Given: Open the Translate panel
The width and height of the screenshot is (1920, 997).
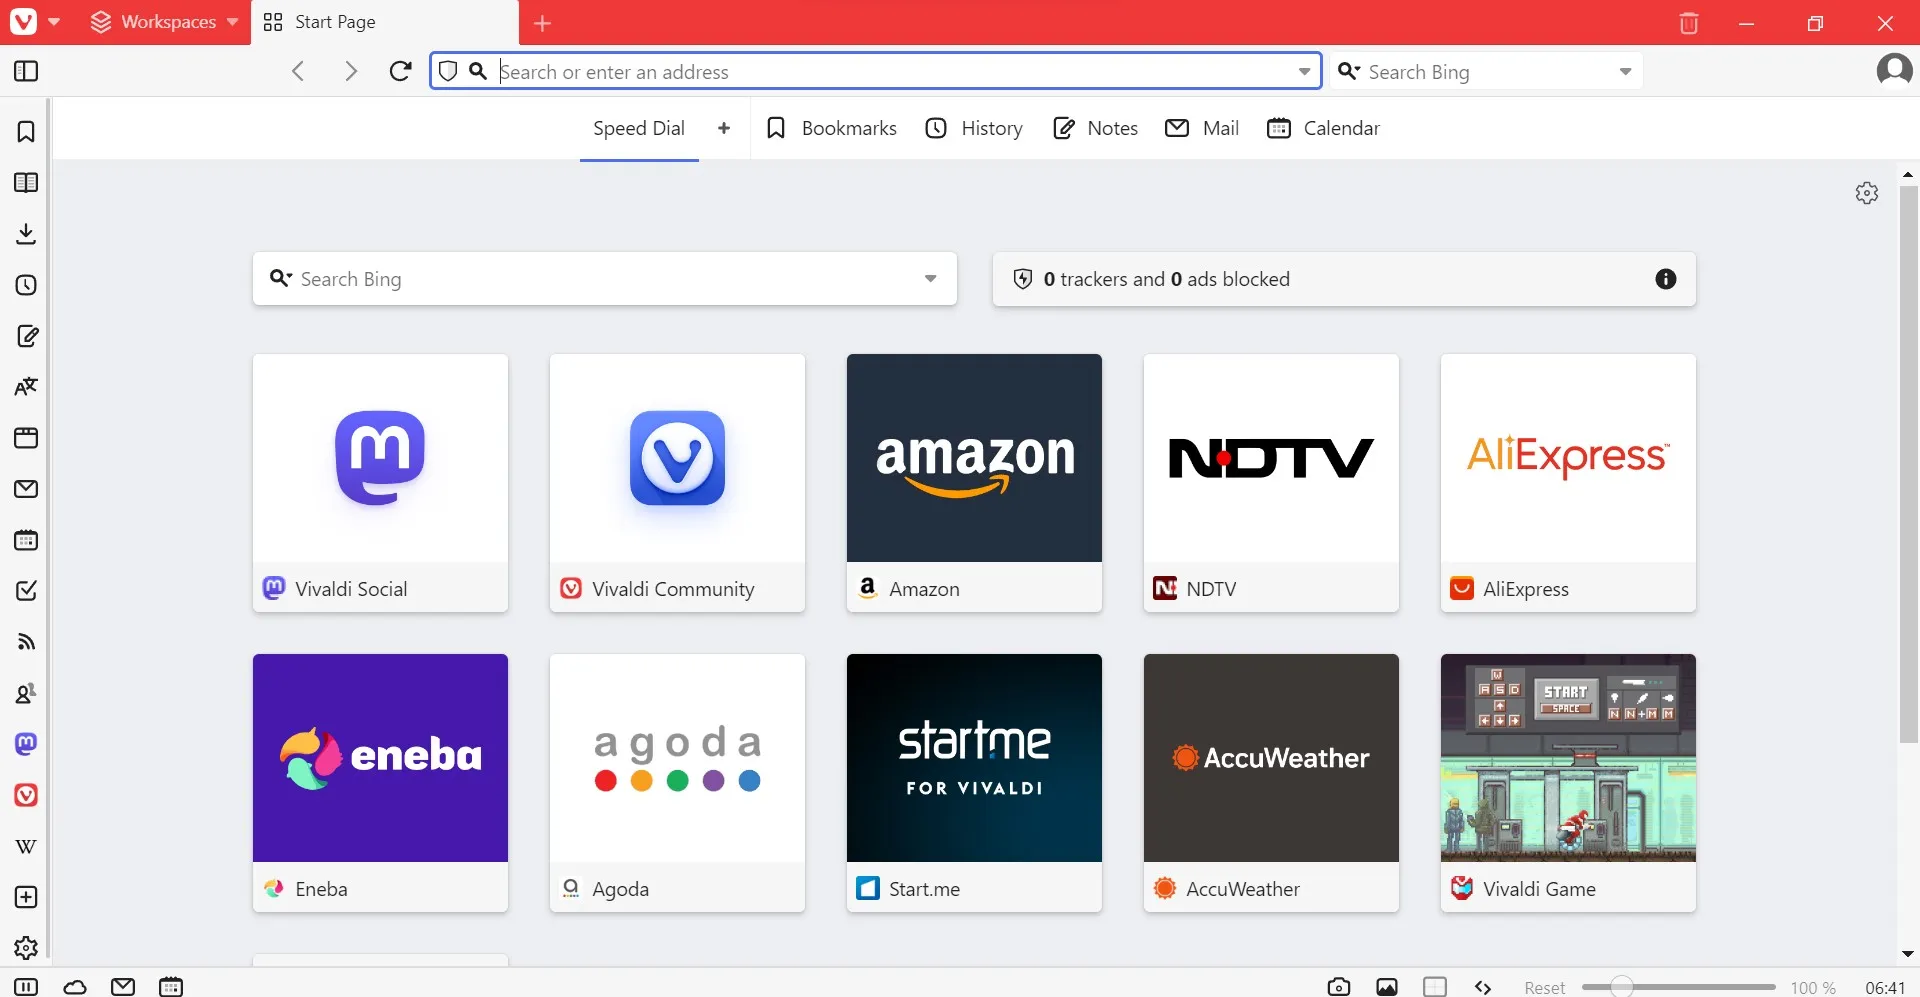Looking at the screenshot, I should click(26, 387).
